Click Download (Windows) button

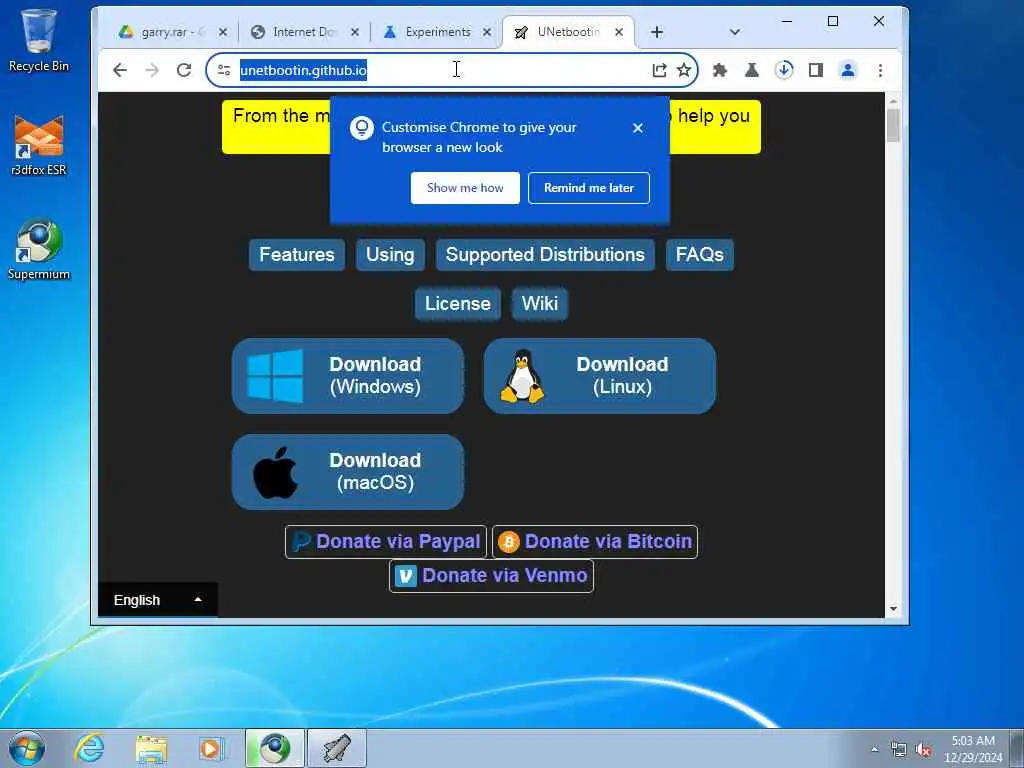348,376
